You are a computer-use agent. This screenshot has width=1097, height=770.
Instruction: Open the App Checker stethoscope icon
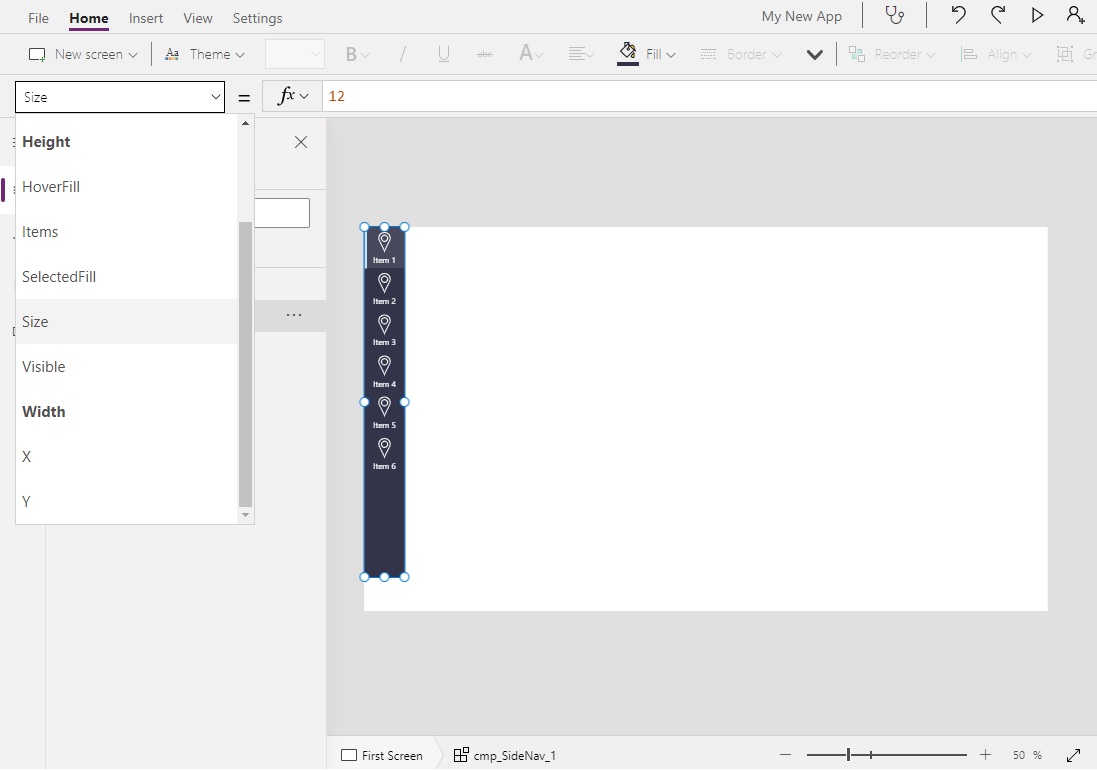click(893, 15)
